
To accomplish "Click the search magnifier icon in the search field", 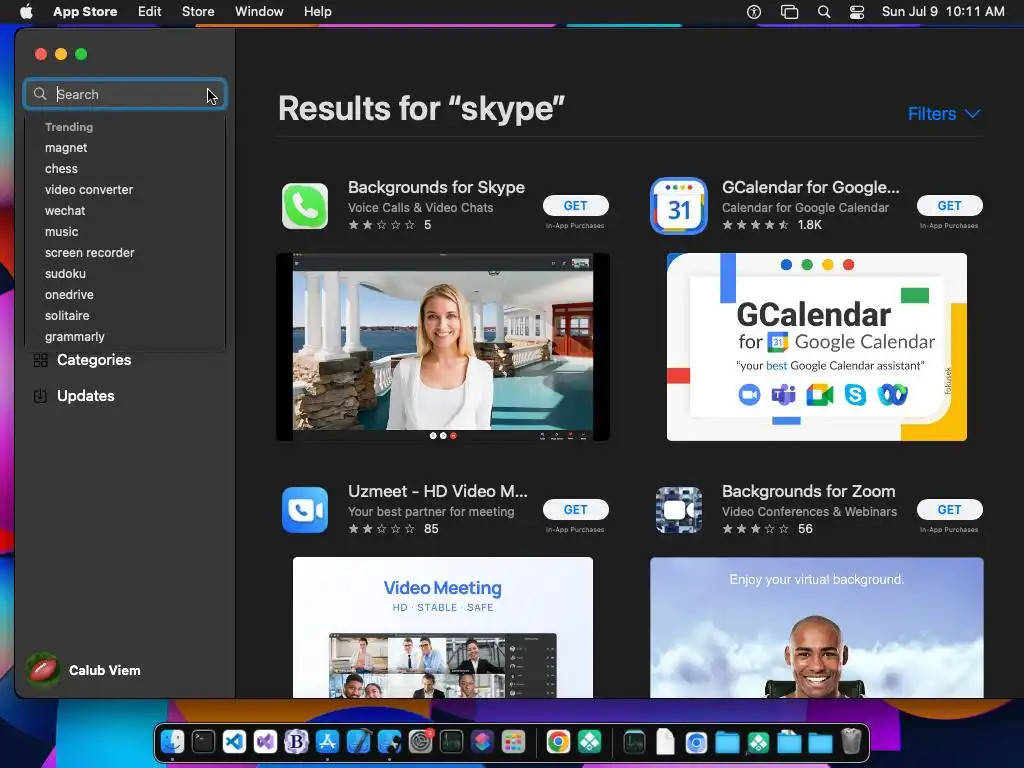I will click(x=40, y=94).
